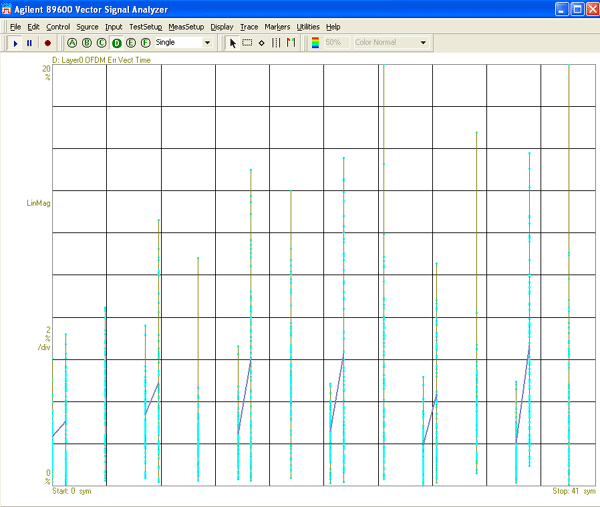600x507 pixels.
Task: Click the LinMag Y-axis format label
Action: [x=39, y=203]
